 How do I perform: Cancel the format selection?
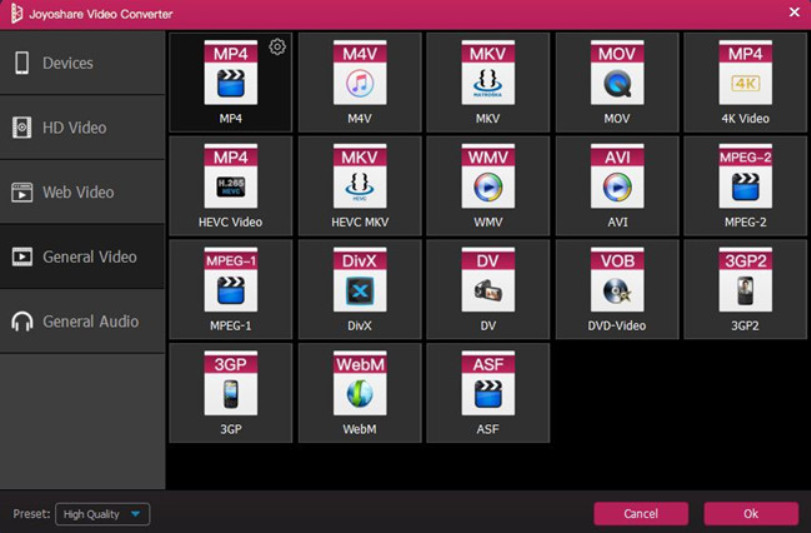(x=641, y=514)
